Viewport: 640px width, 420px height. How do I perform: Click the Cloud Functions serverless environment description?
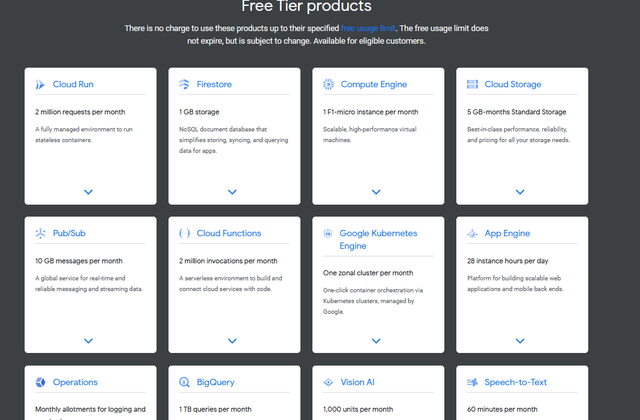(x=231, y=284)
